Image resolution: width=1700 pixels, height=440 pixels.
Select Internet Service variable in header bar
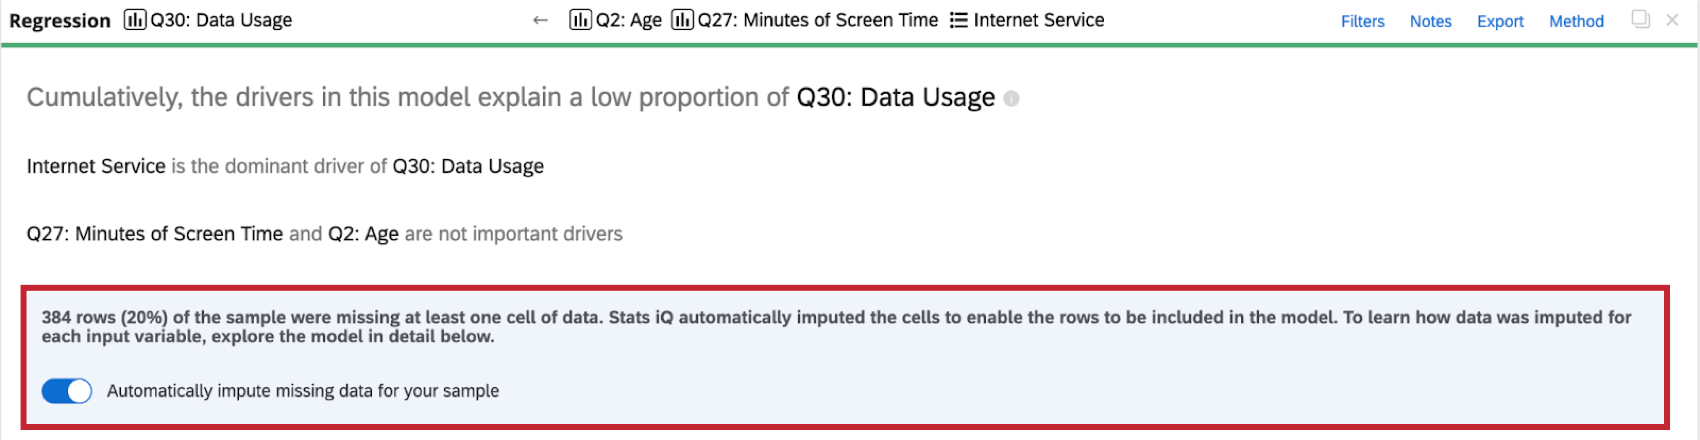1038,20
